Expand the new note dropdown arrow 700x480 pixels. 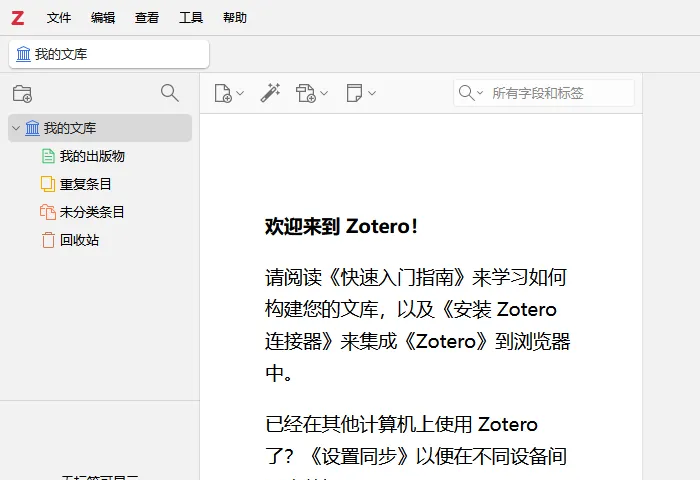click(372, 93)
